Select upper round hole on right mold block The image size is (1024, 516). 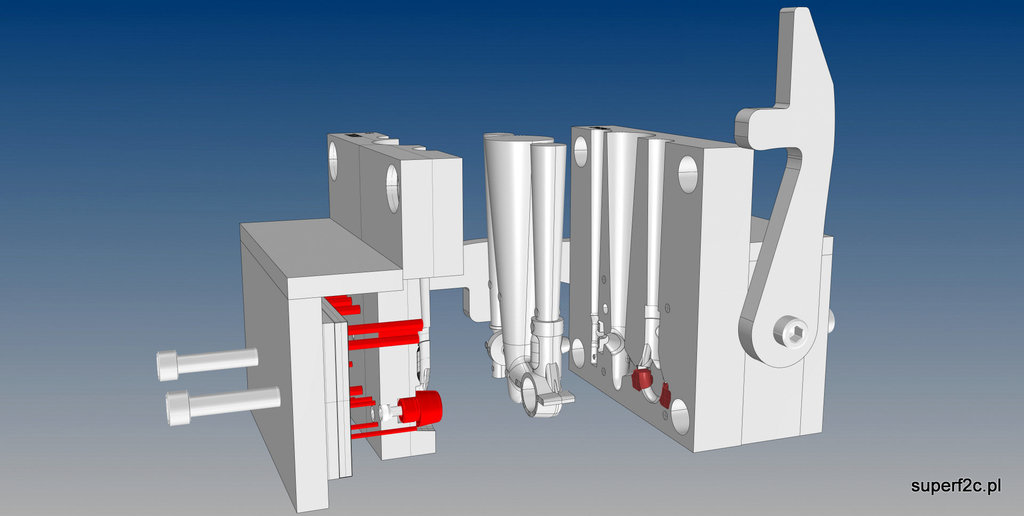(689, 173)
